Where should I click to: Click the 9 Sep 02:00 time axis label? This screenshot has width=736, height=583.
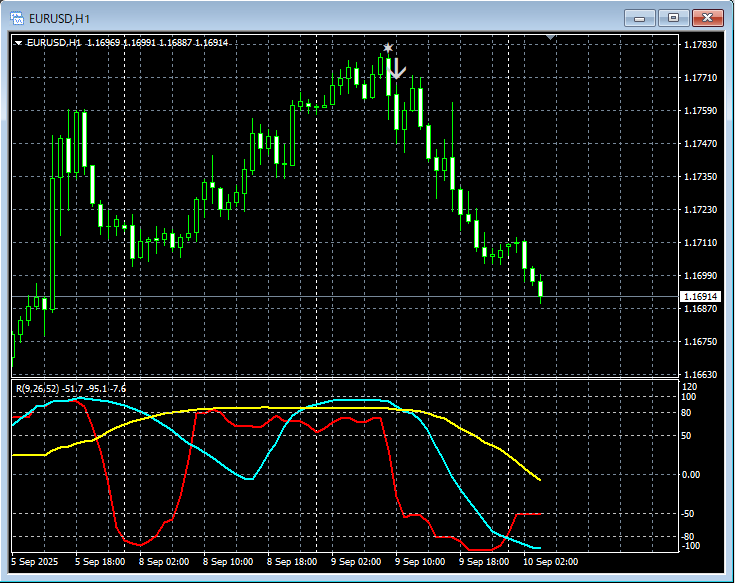pos(357,562)
